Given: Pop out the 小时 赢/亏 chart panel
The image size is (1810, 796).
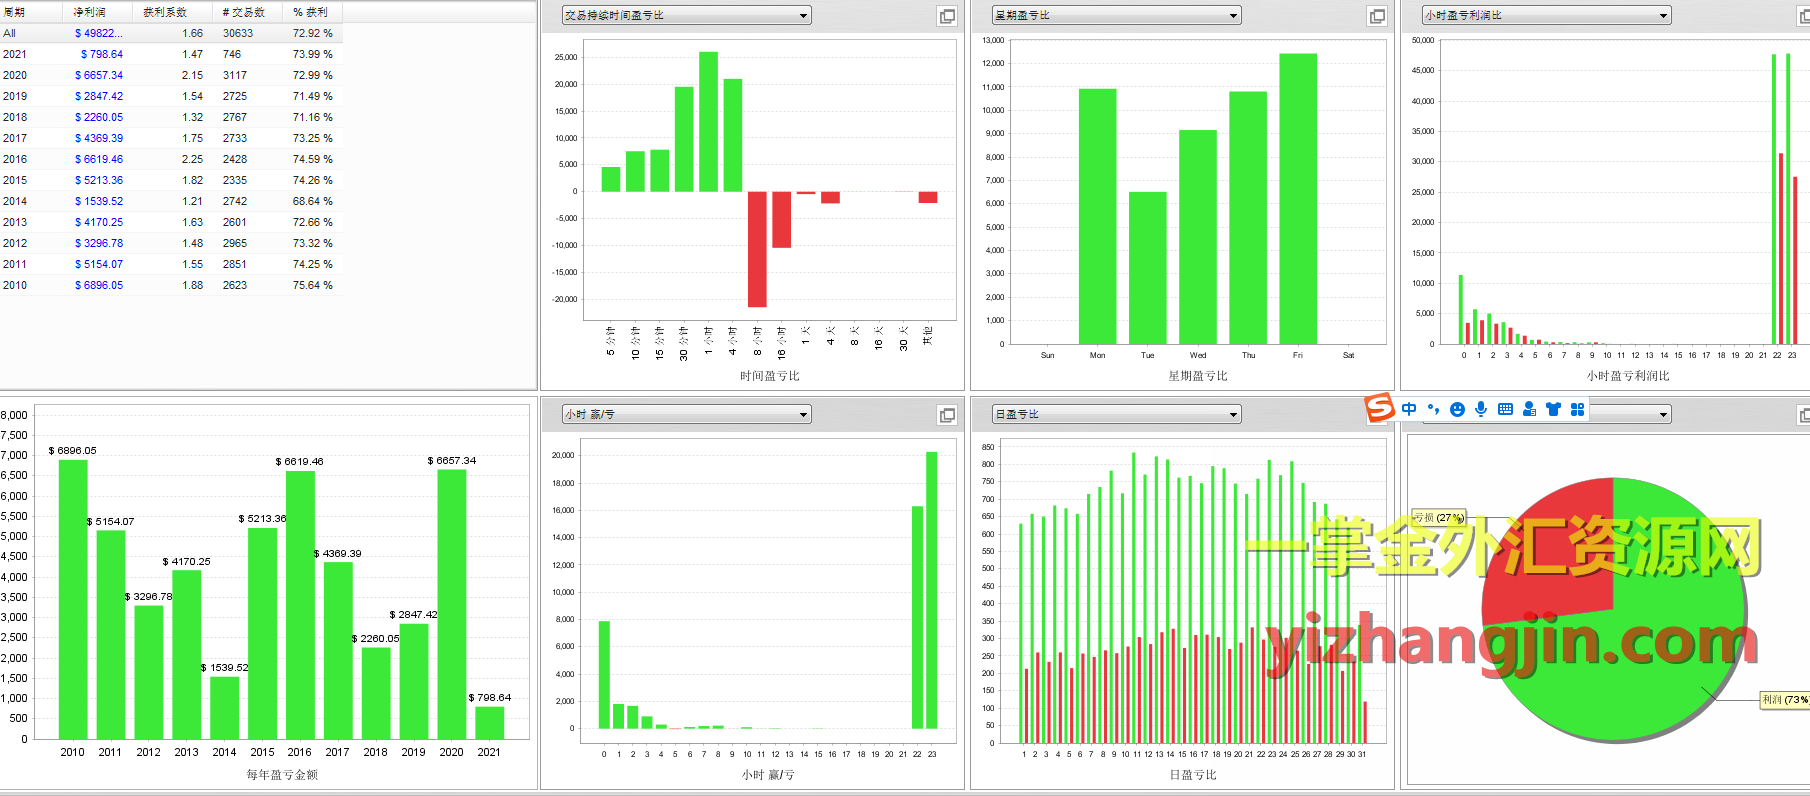Looking at the screenshot, I should 947,415.
